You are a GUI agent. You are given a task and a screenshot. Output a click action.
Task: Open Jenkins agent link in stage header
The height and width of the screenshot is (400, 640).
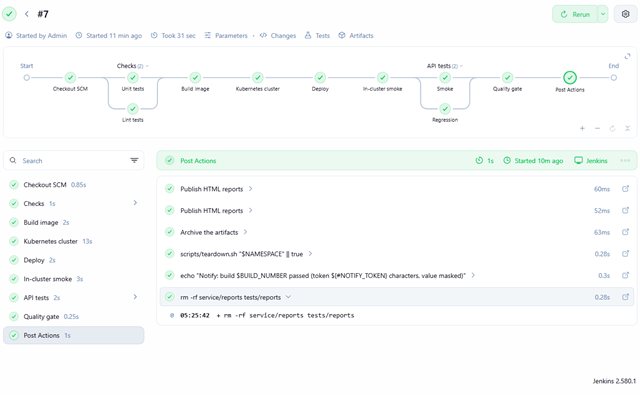pos(591,160)
